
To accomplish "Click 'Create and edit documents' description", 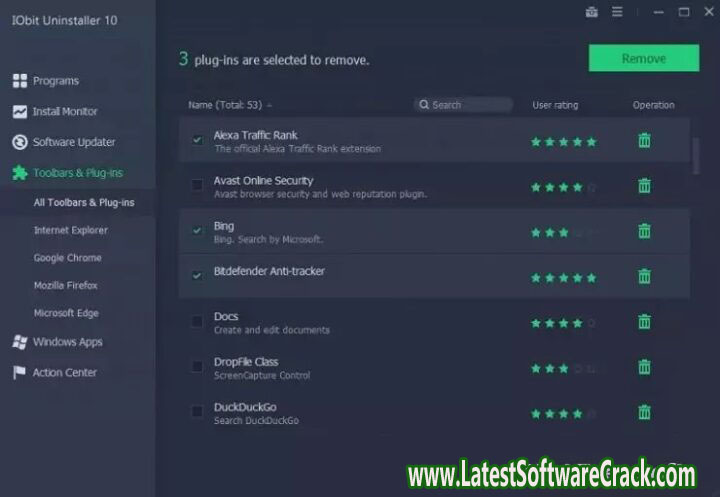I will coord(271,330).
